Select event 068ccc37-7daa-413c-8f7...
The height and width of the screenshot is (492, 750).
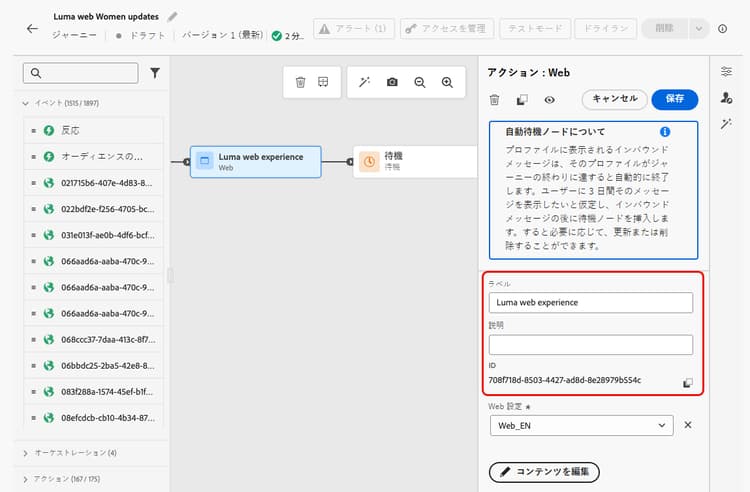[x=93, y=339]
